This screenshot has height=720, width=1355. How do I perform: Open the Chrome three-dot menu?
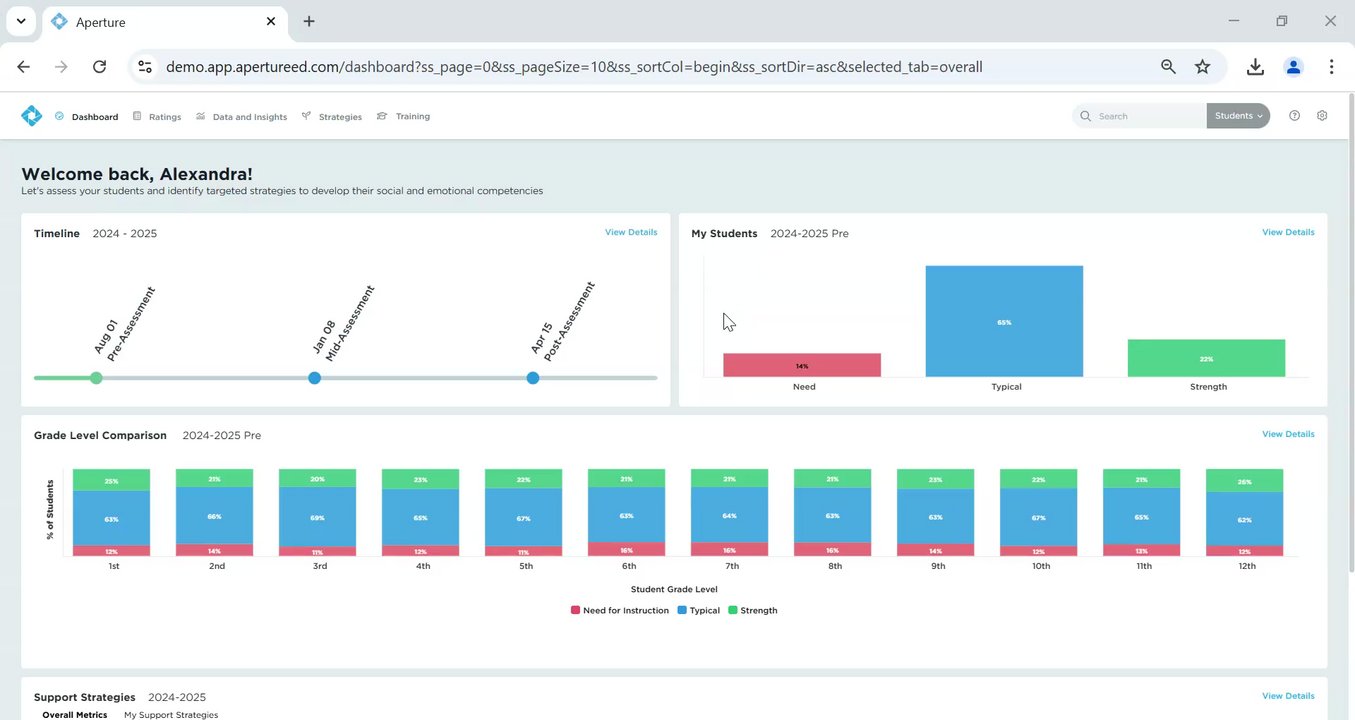pyautogui.click(x=1331, y=67)
